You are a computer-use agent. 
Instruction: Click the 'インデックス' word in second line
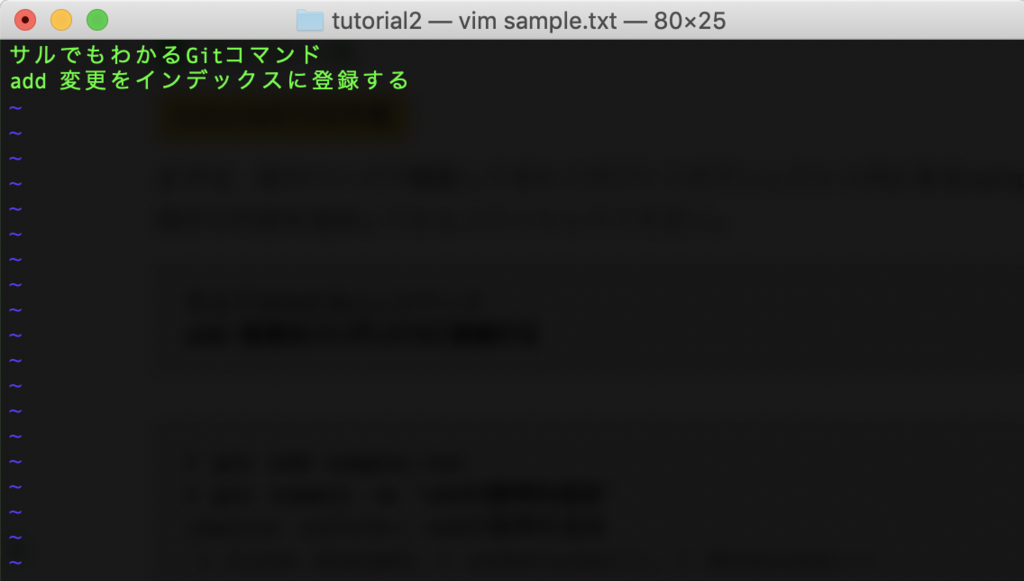tap(209, 80)
